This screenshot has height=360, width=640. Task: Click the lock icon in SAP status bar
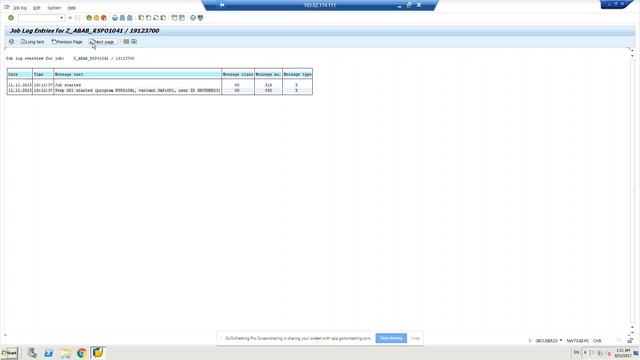tap(630, 340)
